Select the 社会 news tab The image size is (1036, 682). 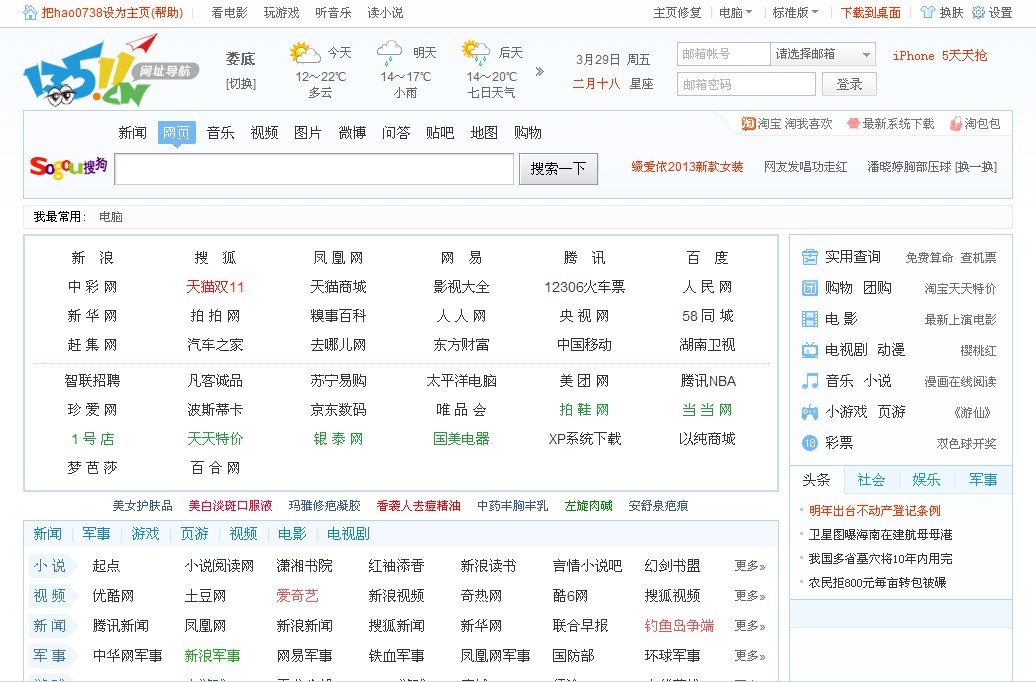(870, 480)
